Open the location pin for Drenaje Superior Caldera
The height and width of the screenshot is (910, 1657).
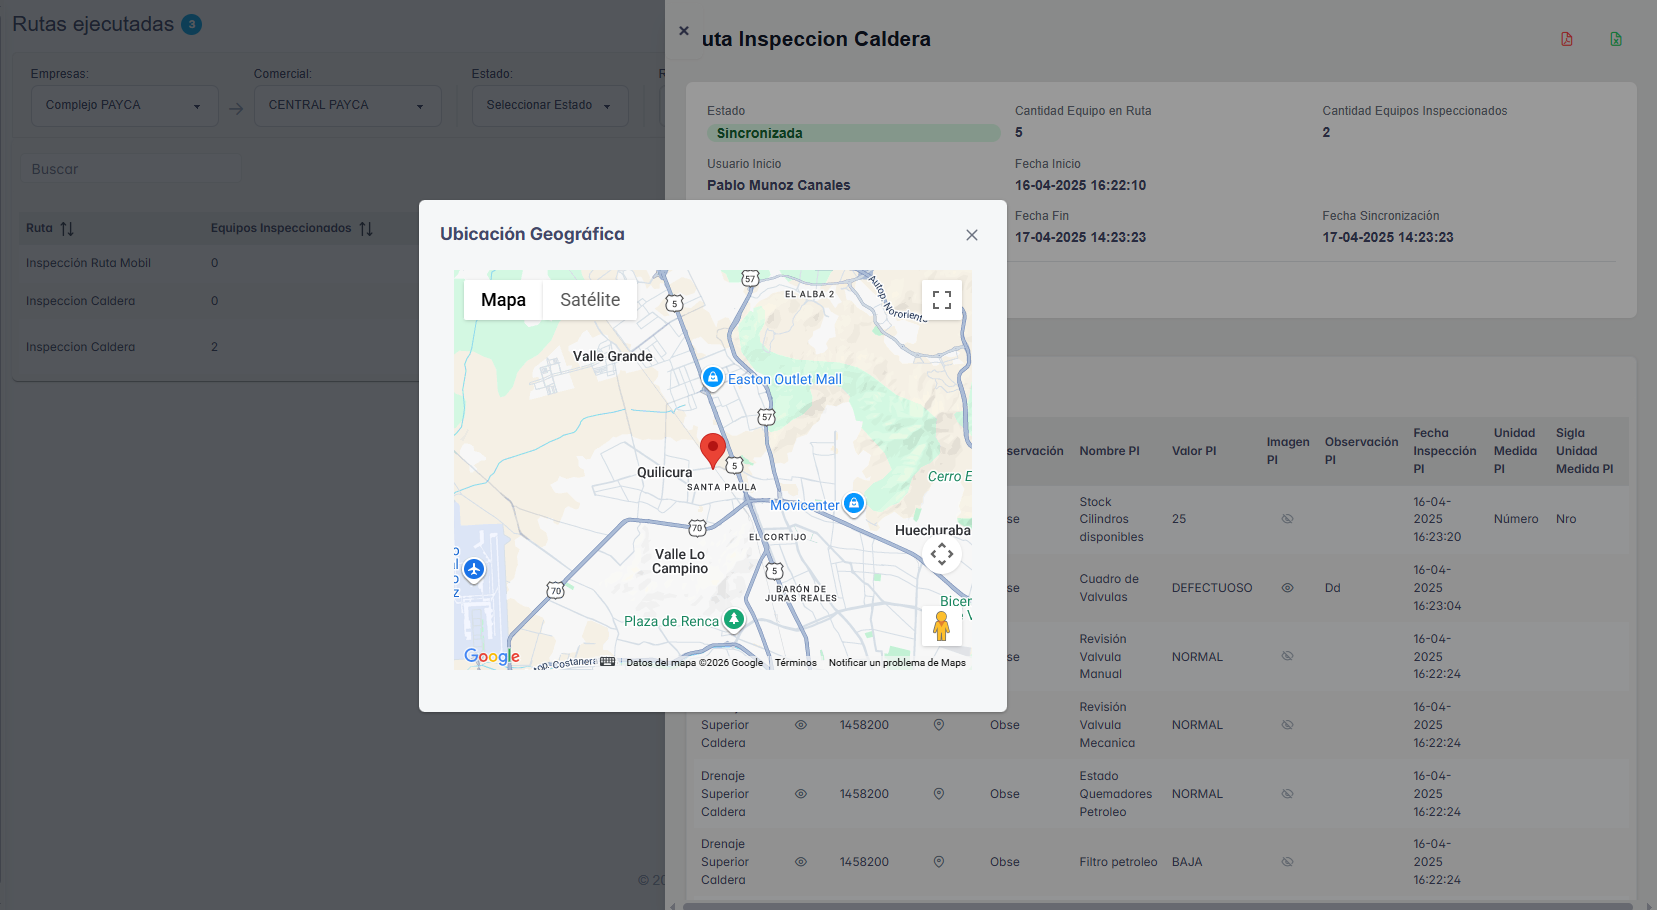(938, 793)
